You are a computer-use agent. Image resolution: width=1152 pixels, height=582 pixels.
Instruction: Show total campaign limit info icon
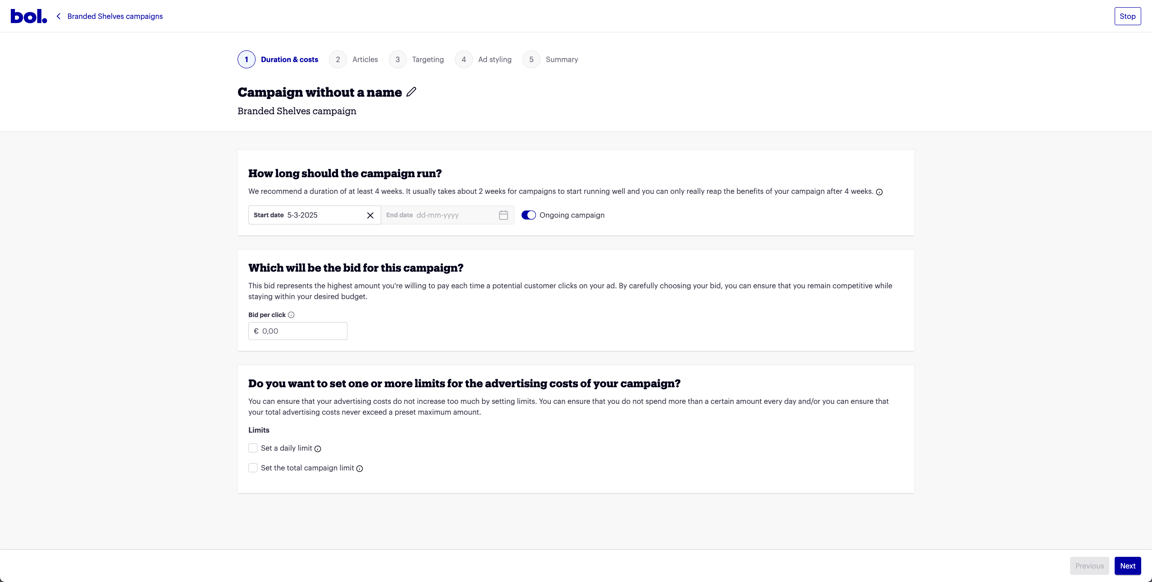coord(360,468)
